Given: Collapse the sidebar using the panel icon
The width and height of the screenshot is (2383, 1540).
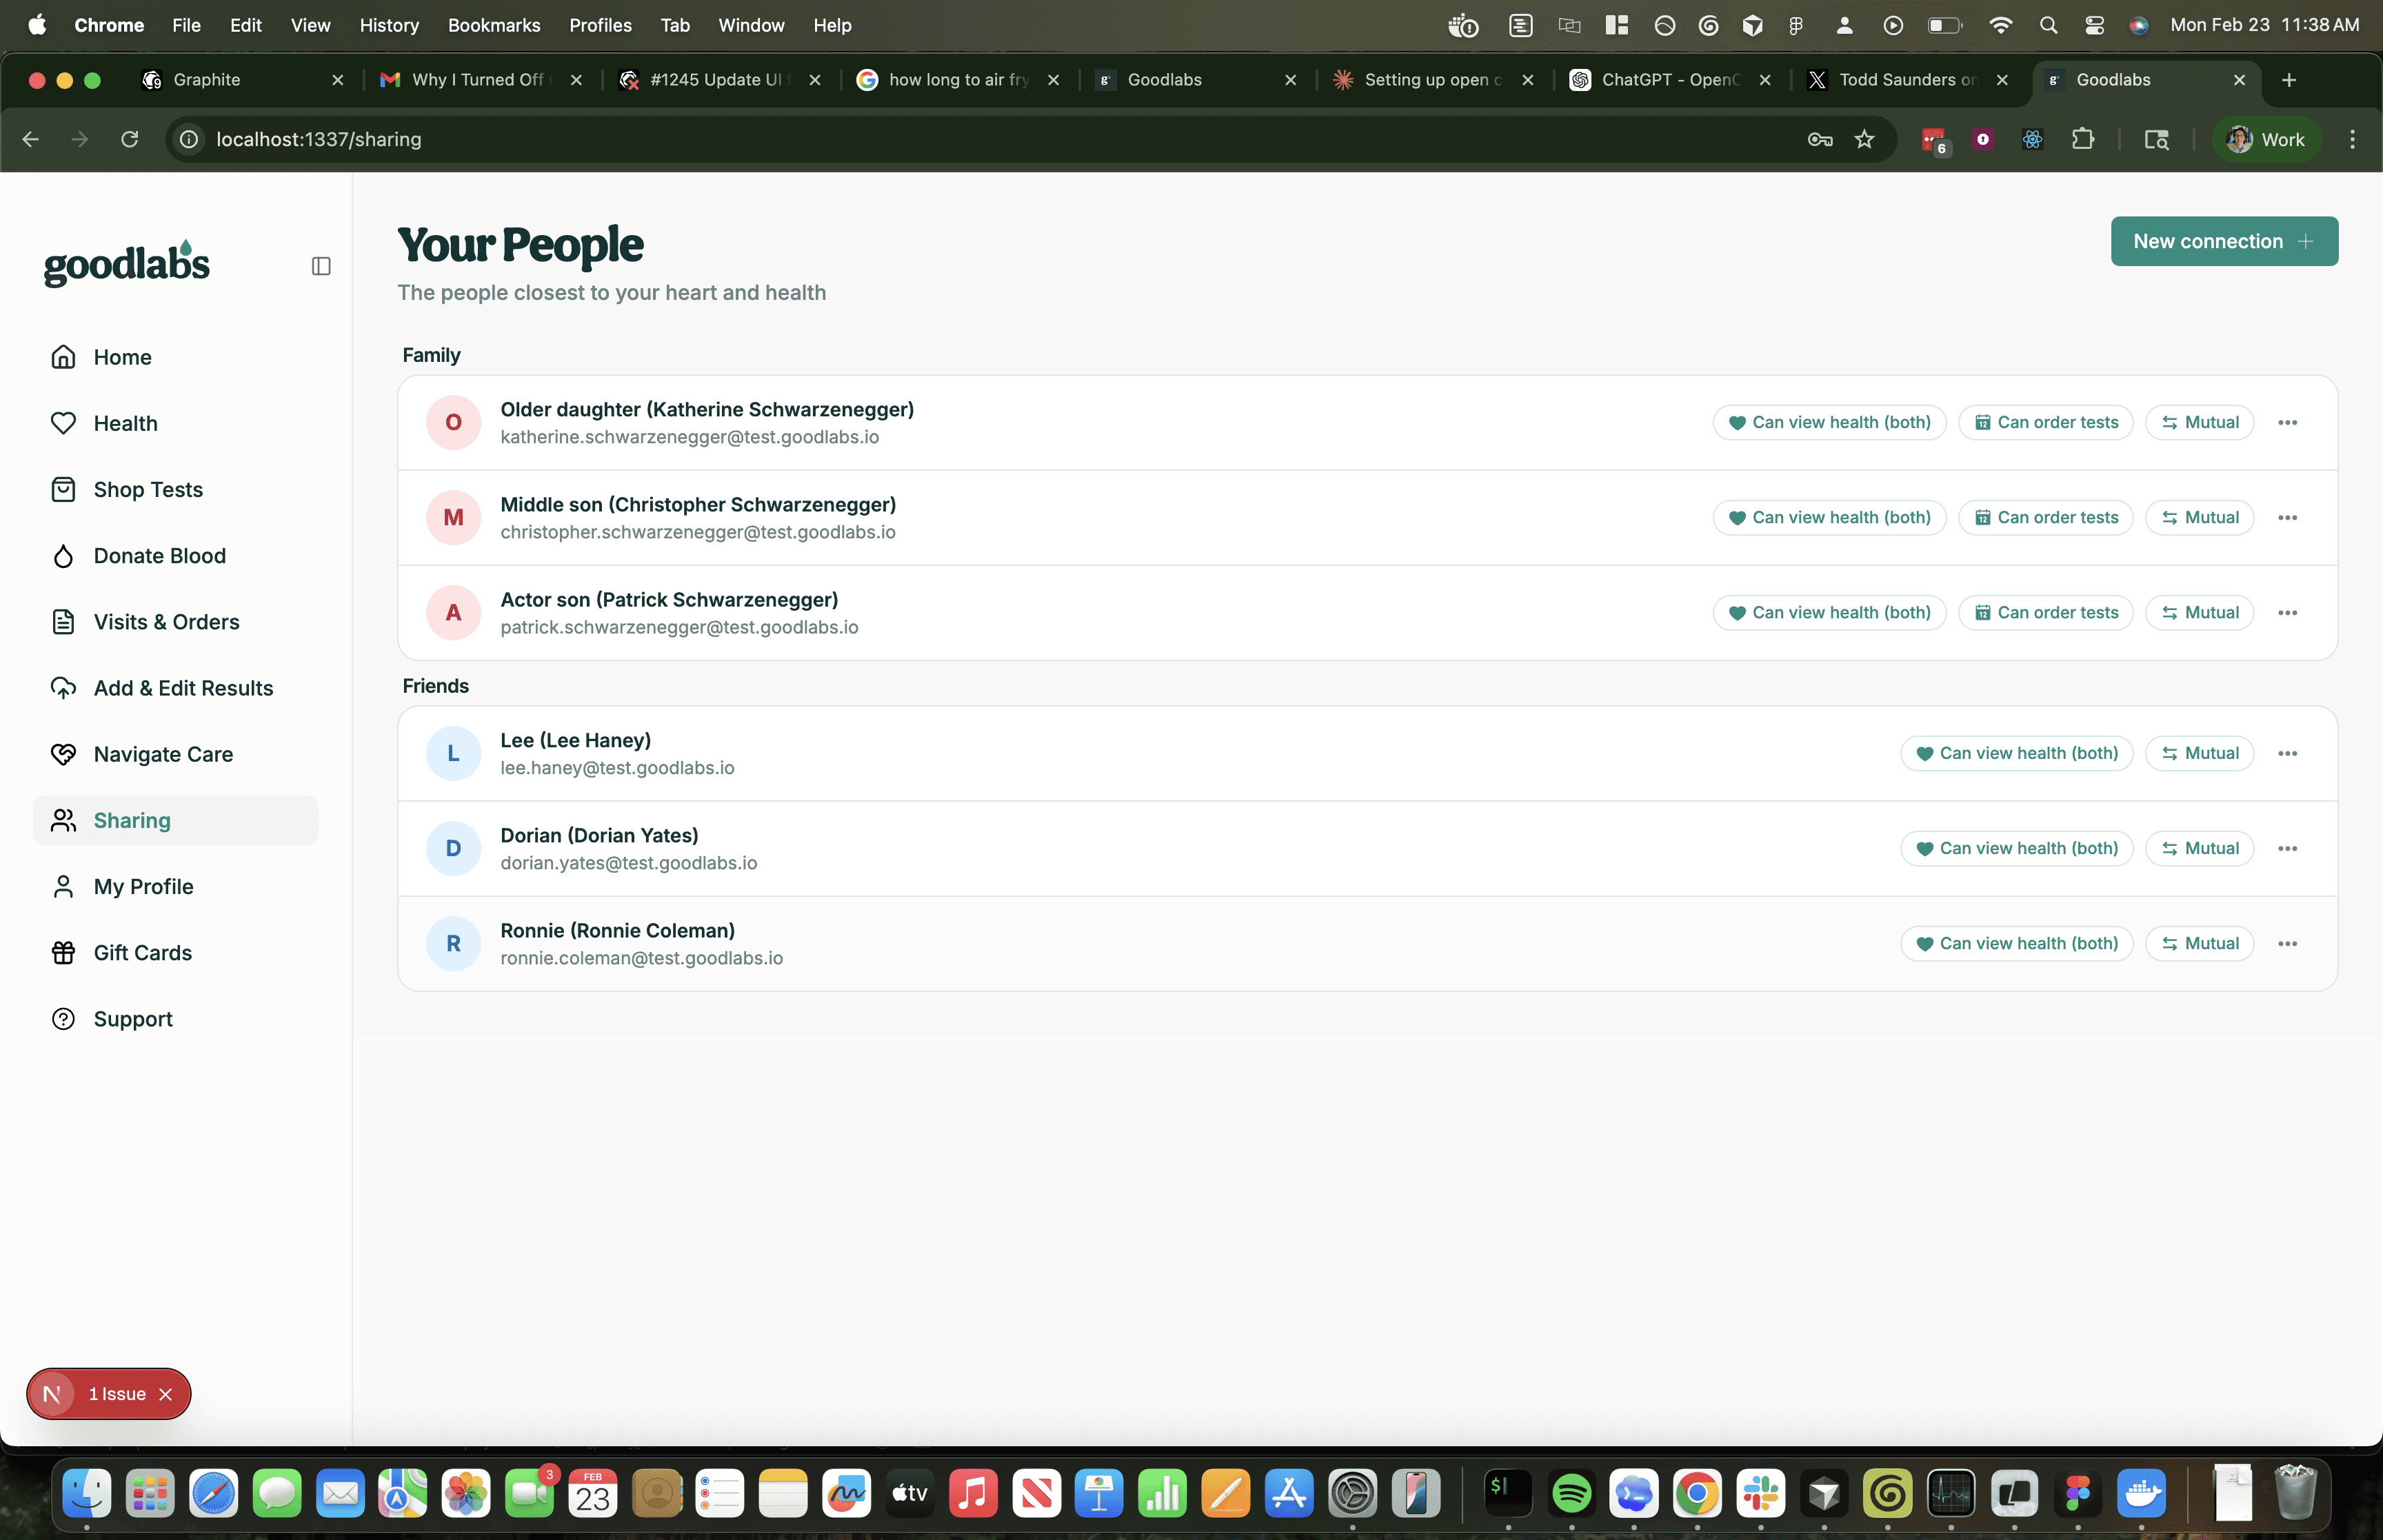Looking at the screenshot, I should (x=320, y=266).
